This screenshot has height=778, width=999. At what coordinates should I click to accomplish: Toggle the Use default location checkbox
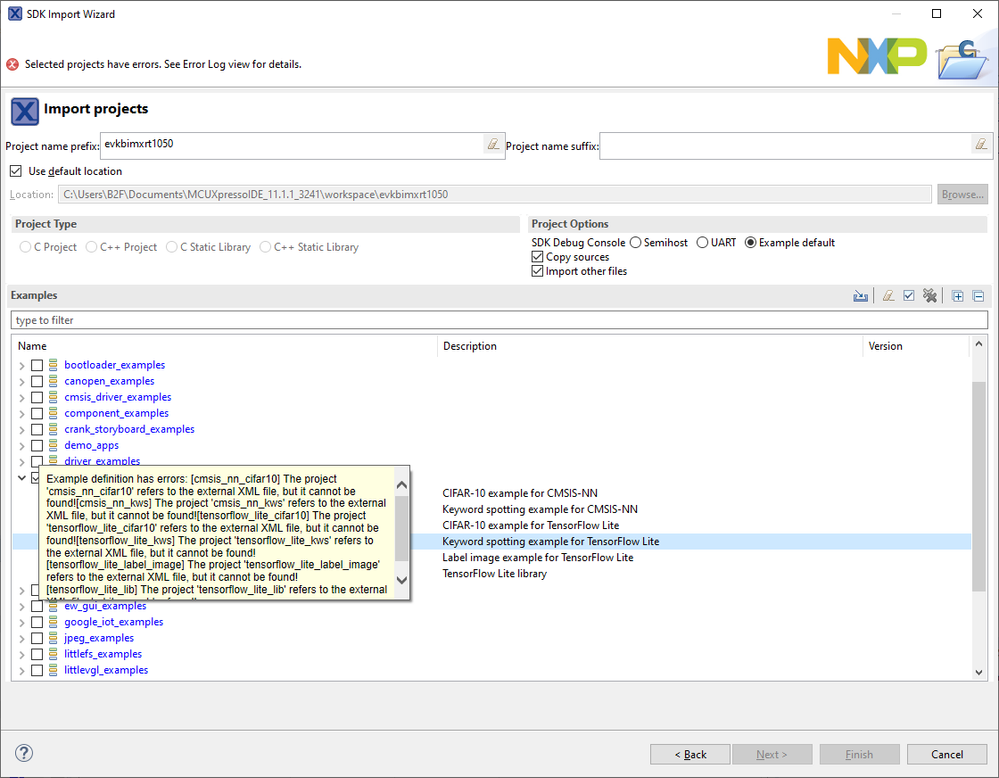point(16,171)
